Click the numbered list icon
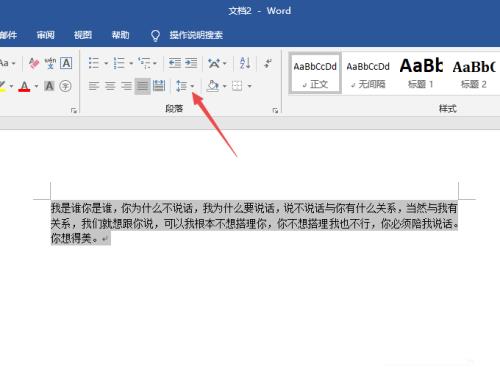The width and height of the screenshot is (500, 367). pos(119,63)
